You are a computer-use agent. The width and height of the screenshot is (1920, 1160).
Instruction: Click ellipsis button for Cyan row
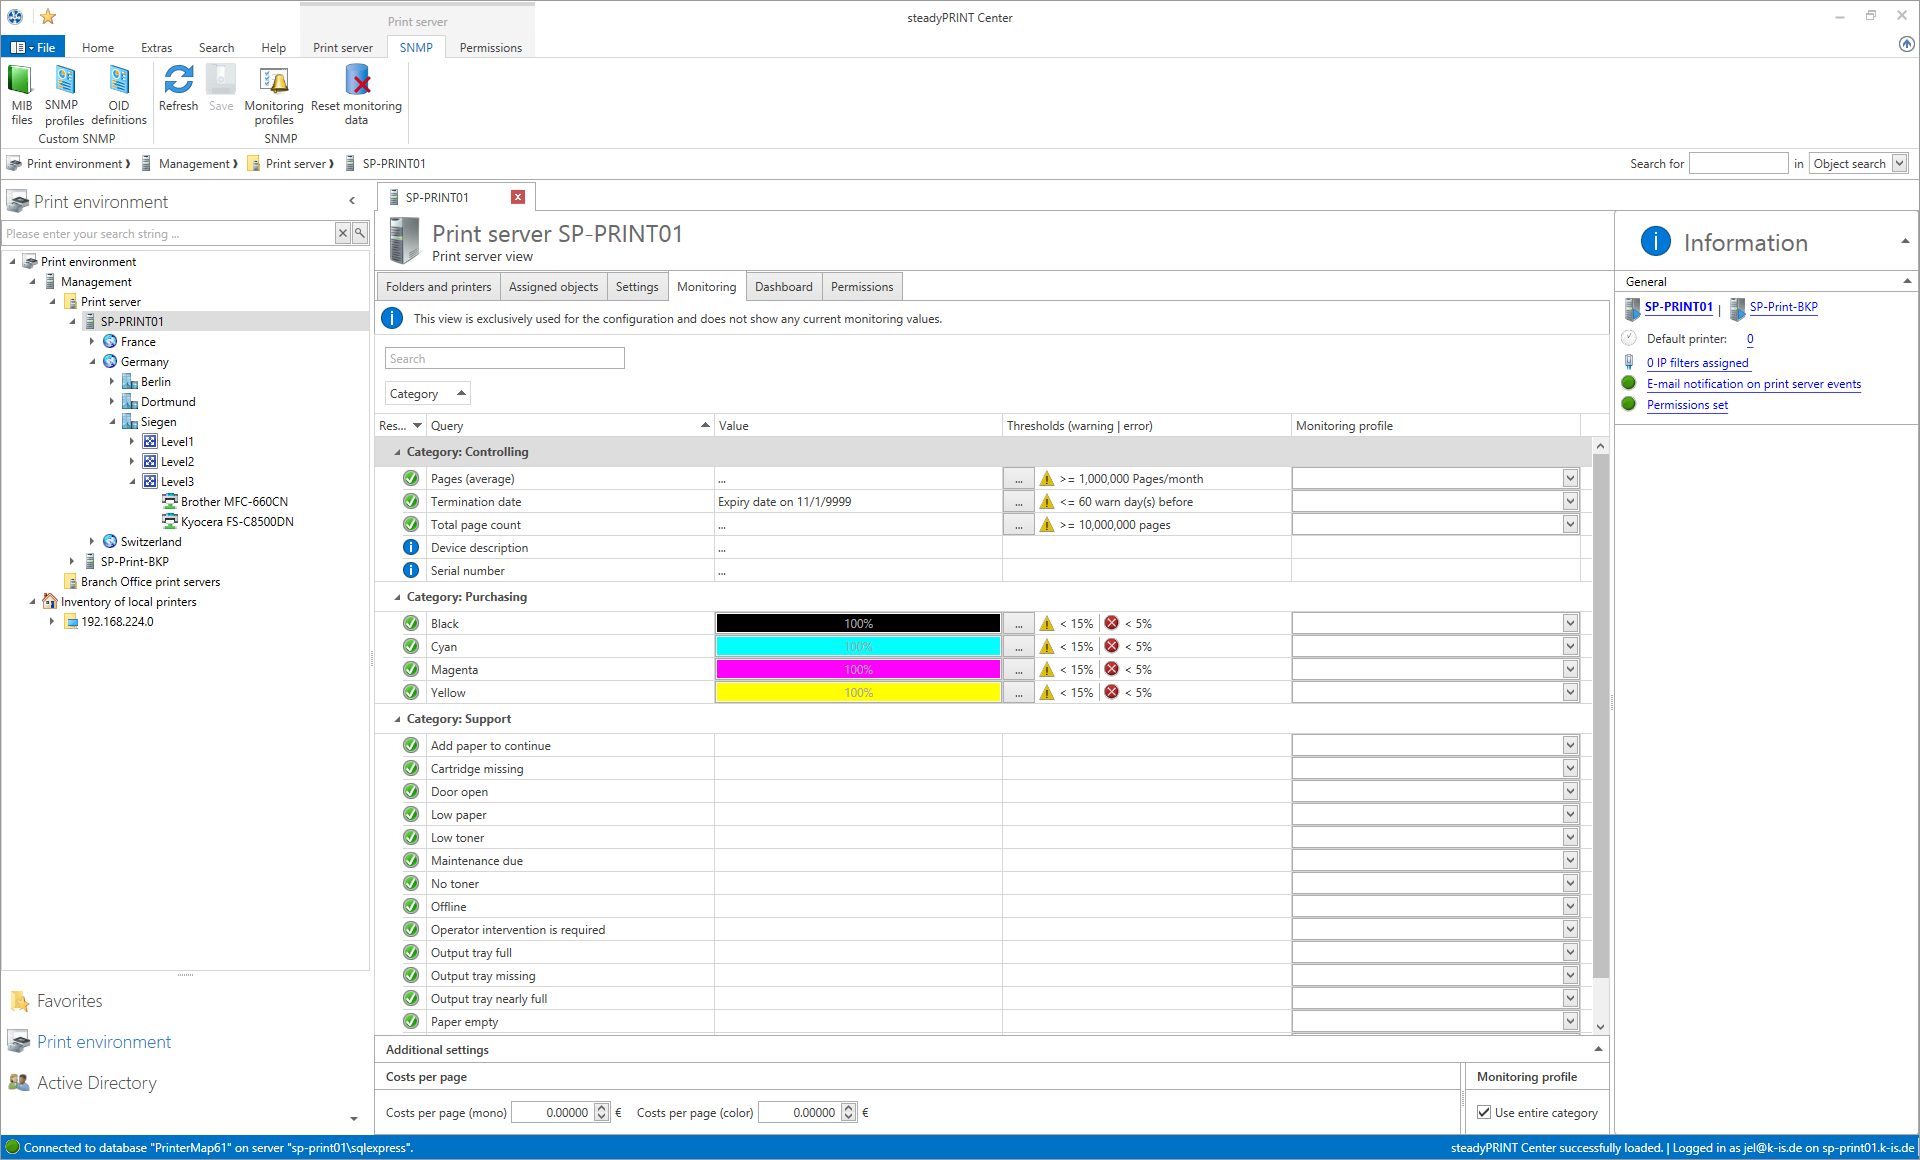click(x=1018, y=647)
